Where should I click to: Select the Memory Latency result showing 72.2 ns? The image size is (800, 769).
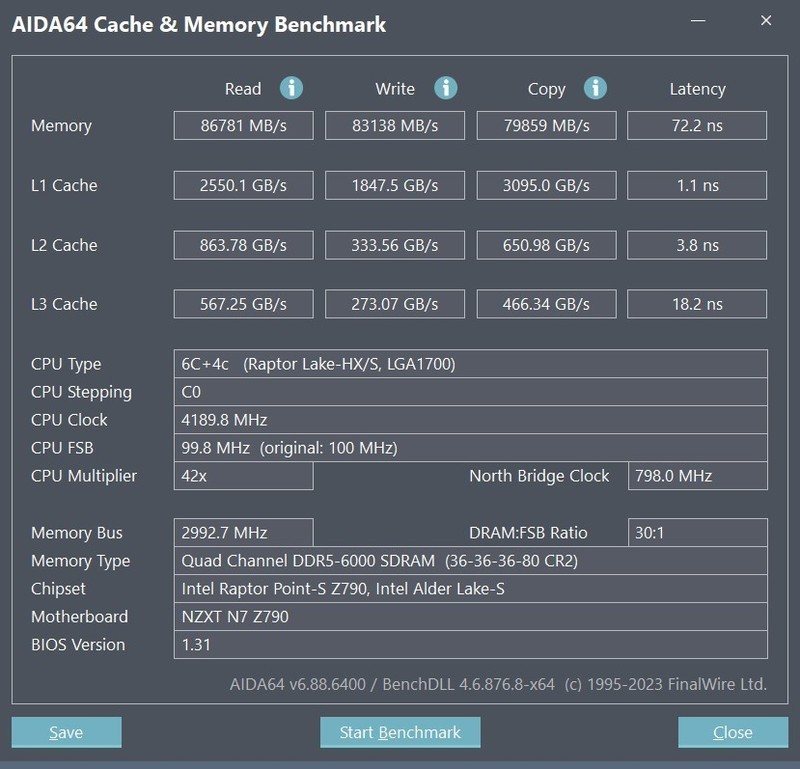(697, 125)
